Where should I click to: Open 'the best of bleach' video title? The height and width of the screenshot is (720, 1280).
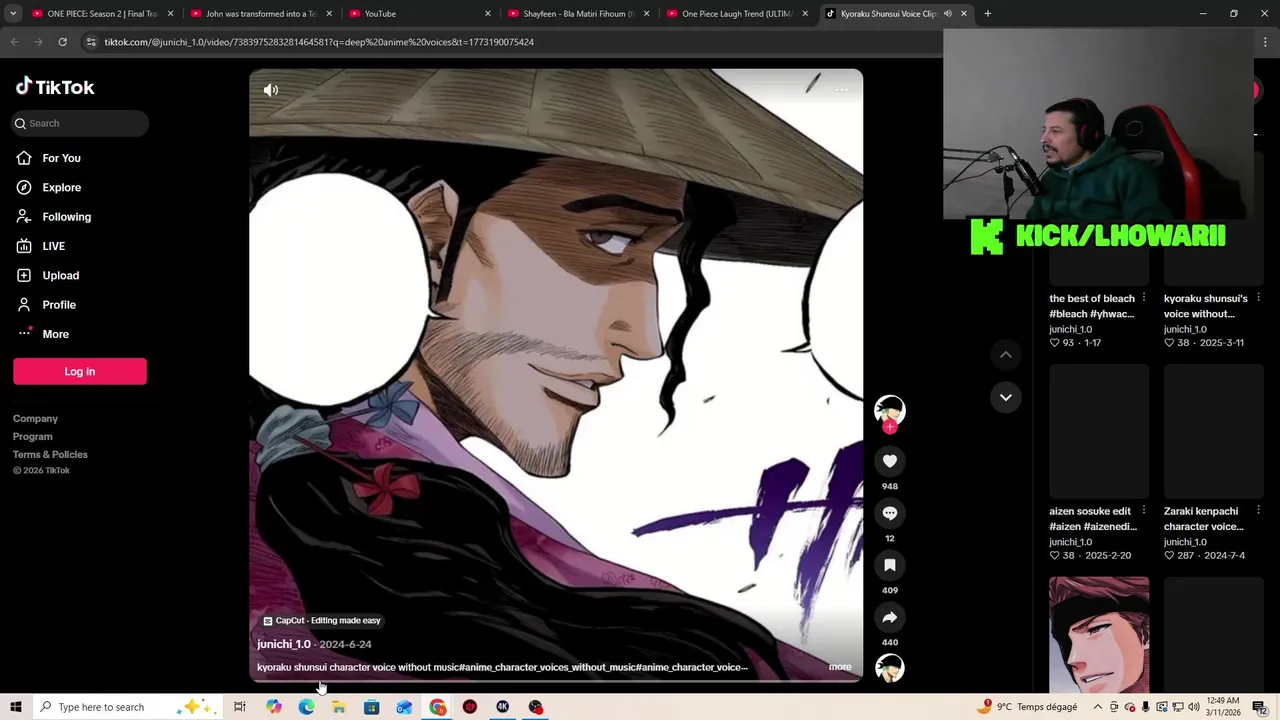pos(1092,306)
